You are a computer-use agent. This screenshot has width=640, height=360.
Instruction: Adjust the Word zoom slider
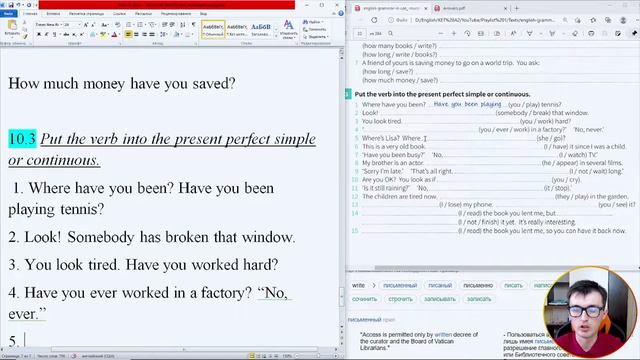click(318, 356)
